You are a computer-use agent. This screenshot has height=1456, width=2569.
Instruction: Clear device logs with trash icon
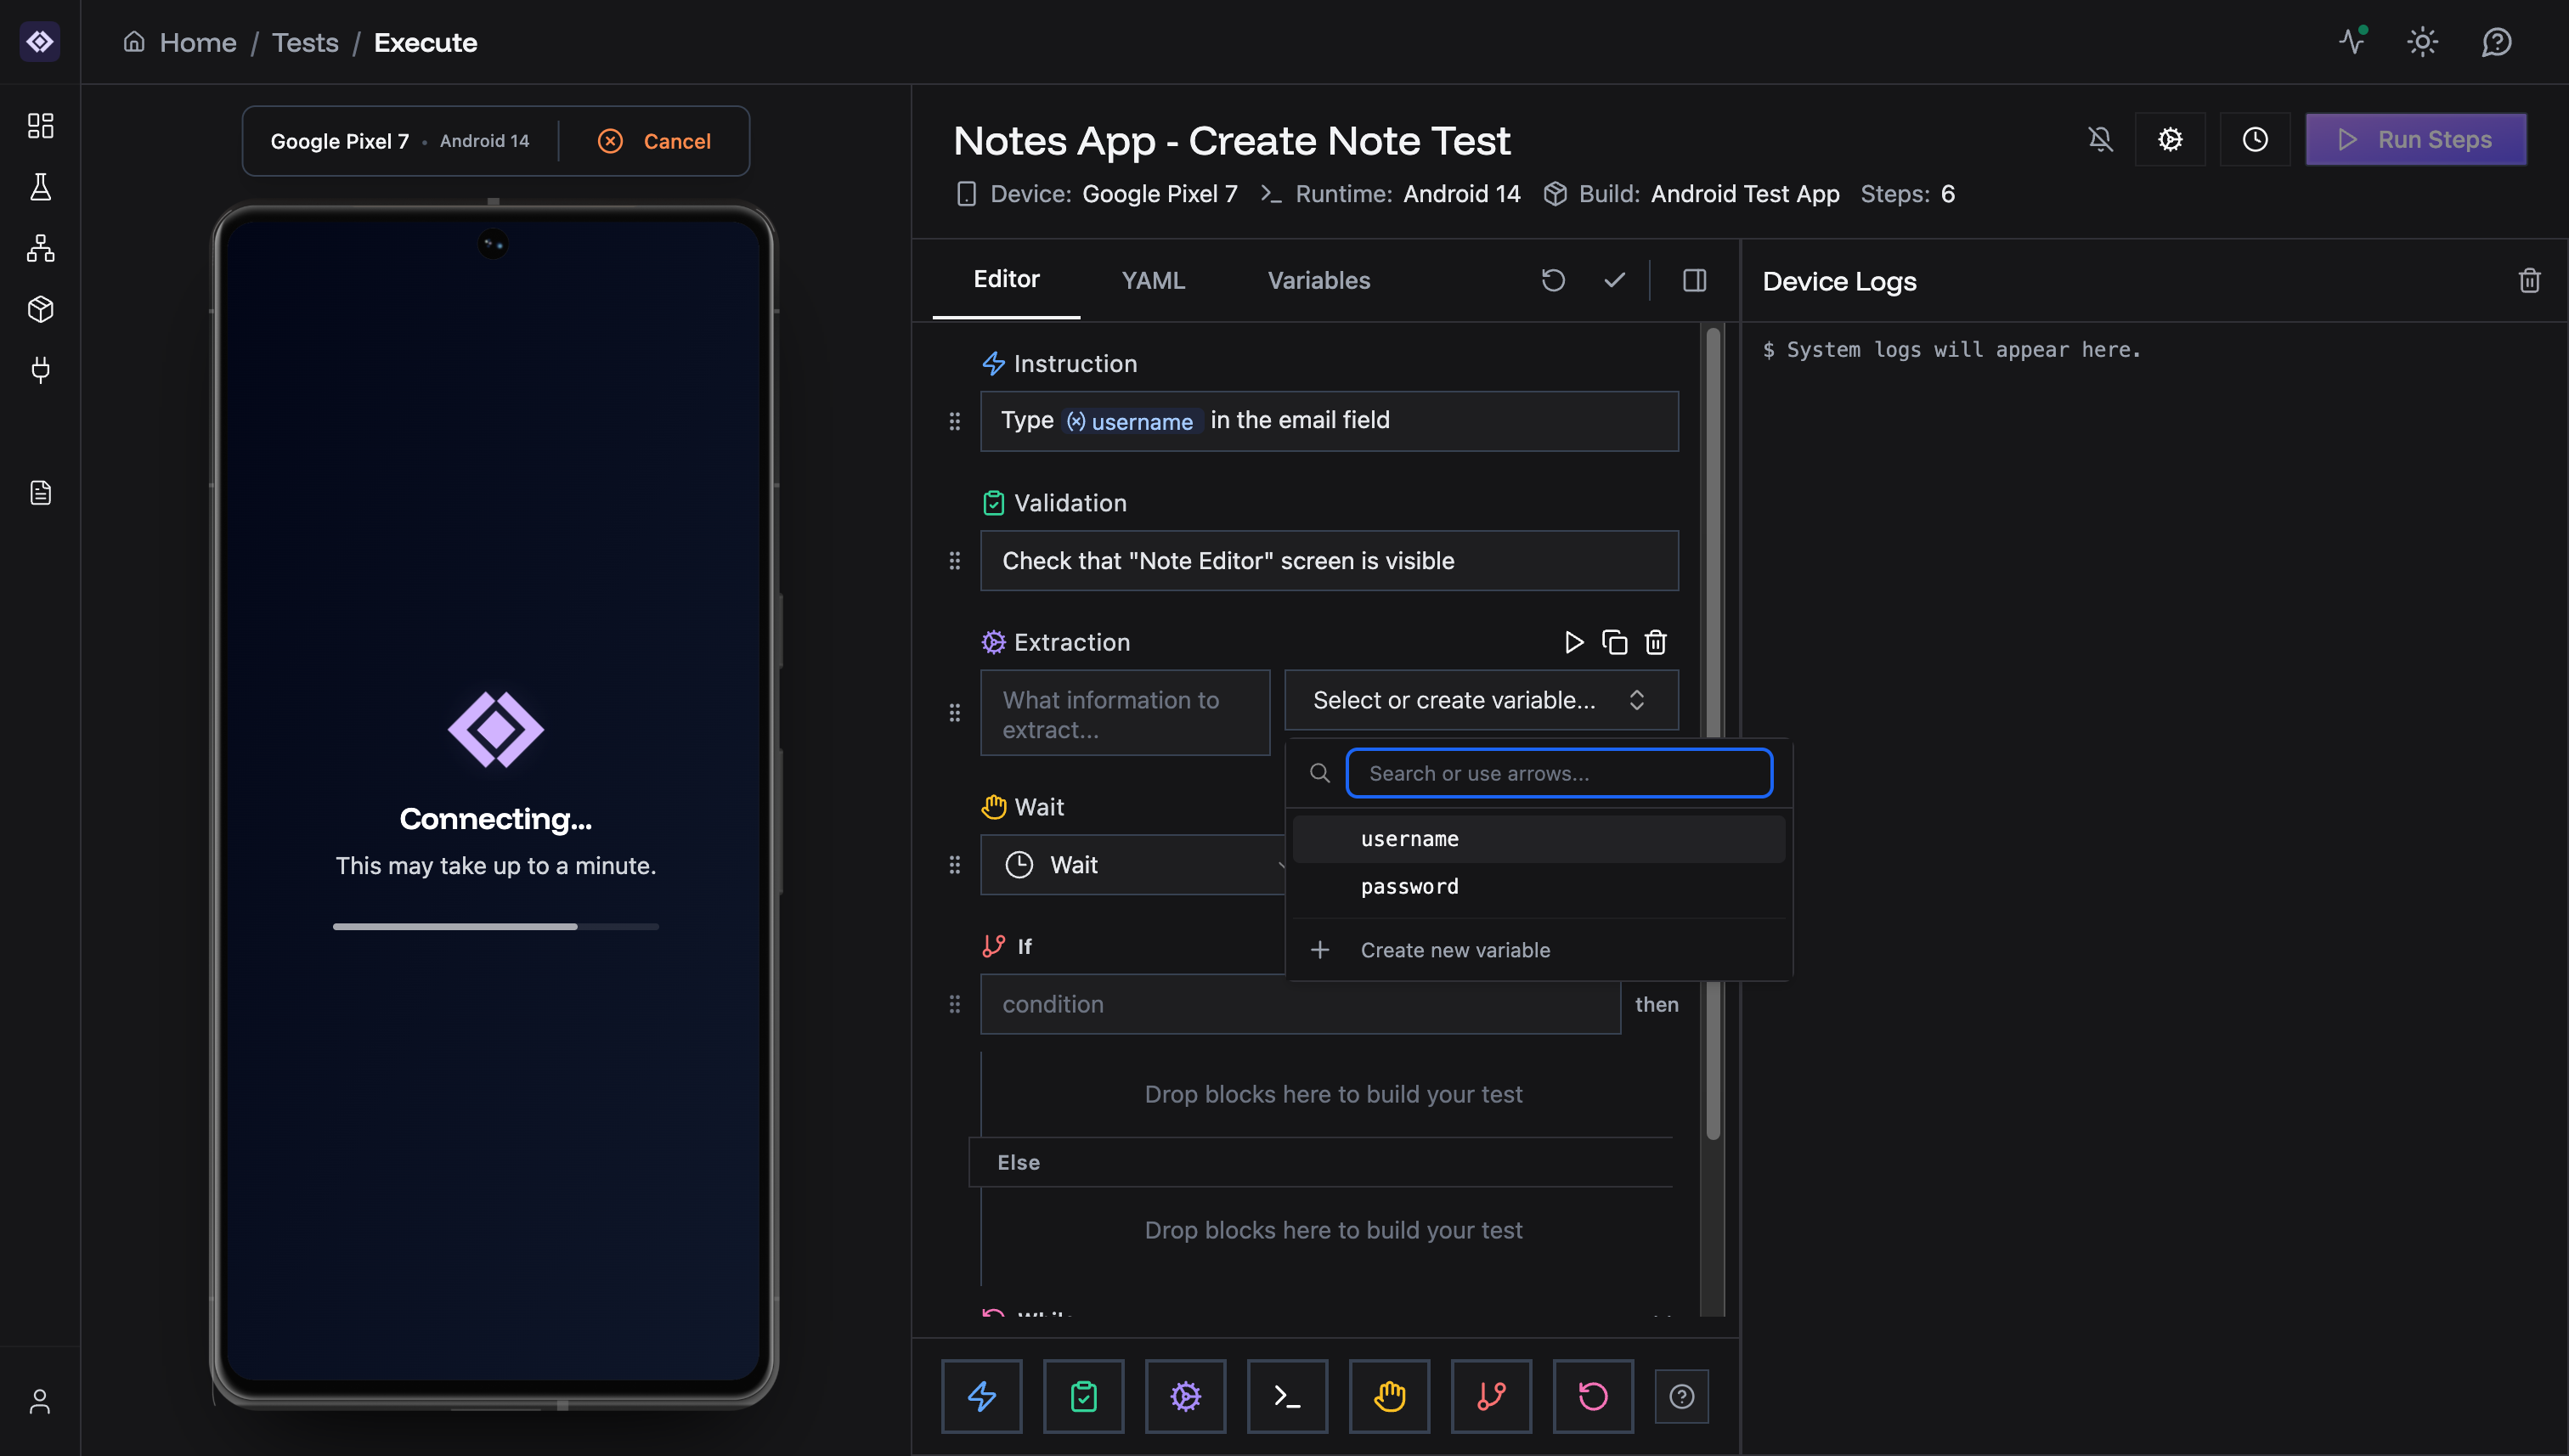pyautogui.click(x=2529, y=281)
